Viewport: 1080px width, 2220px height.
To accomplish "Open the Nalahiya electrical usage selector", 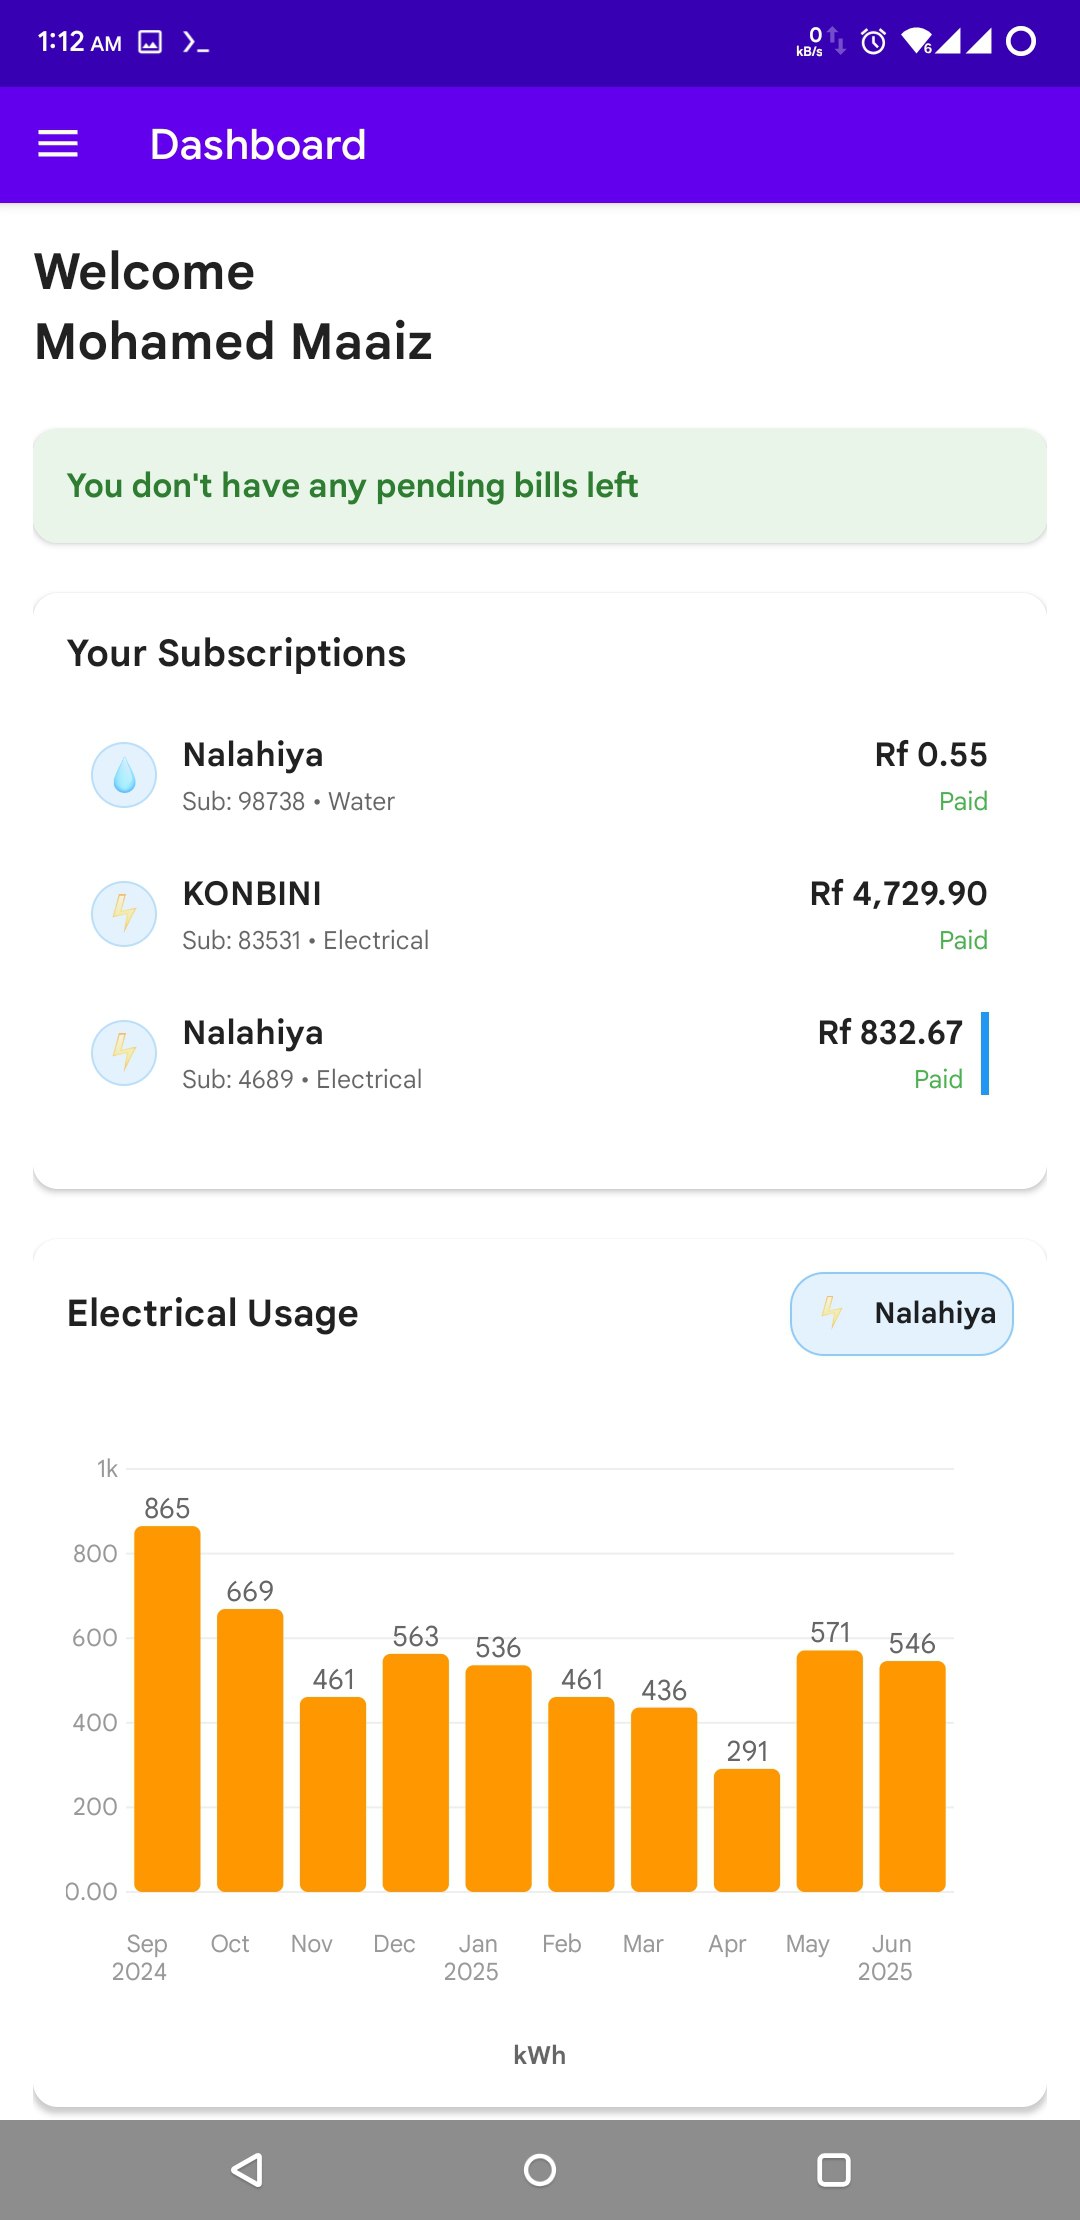I will 901,1314.
